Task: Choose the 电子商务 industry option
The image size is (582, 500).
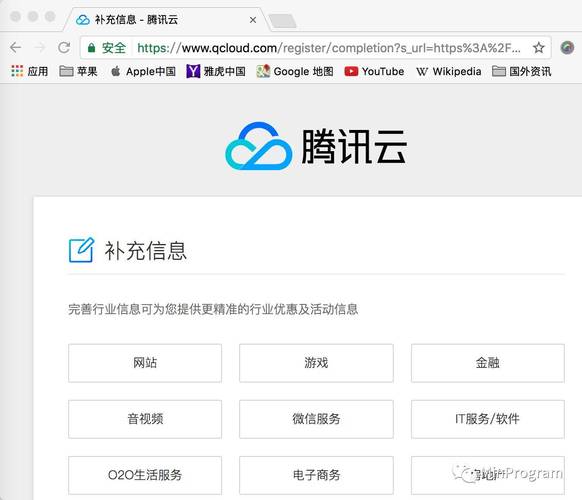Action: click(x=316, y=475)
